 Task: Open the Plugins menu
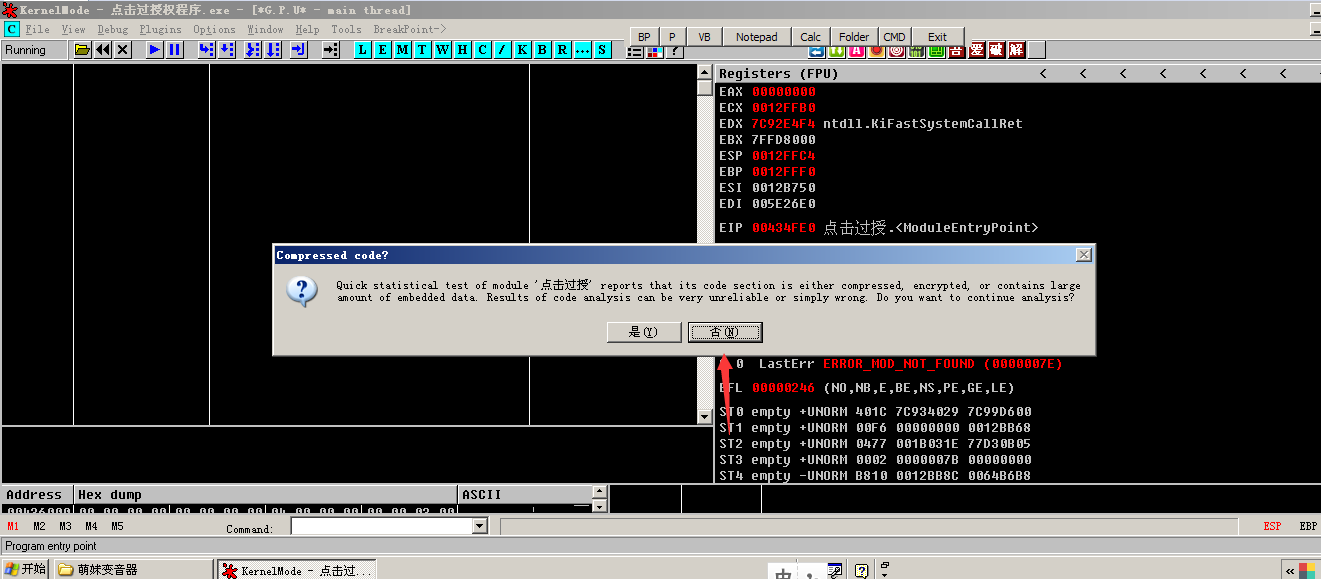click(160, 29)
